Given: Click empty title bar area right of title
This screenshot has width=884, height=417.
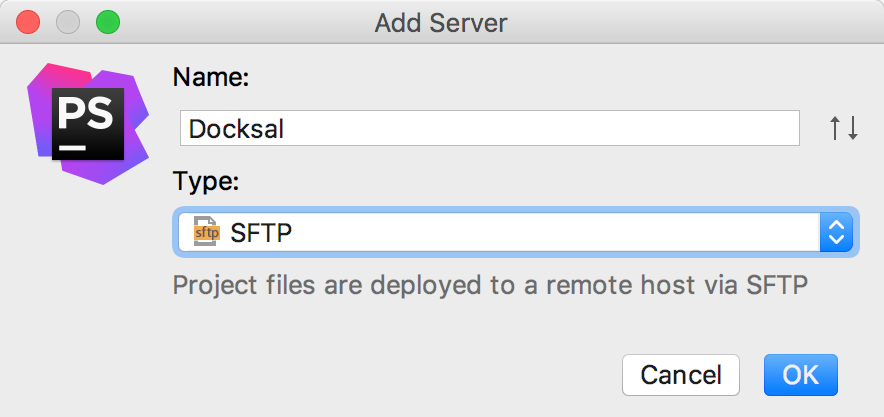Looking at the screenshot, I should [700, 21].
